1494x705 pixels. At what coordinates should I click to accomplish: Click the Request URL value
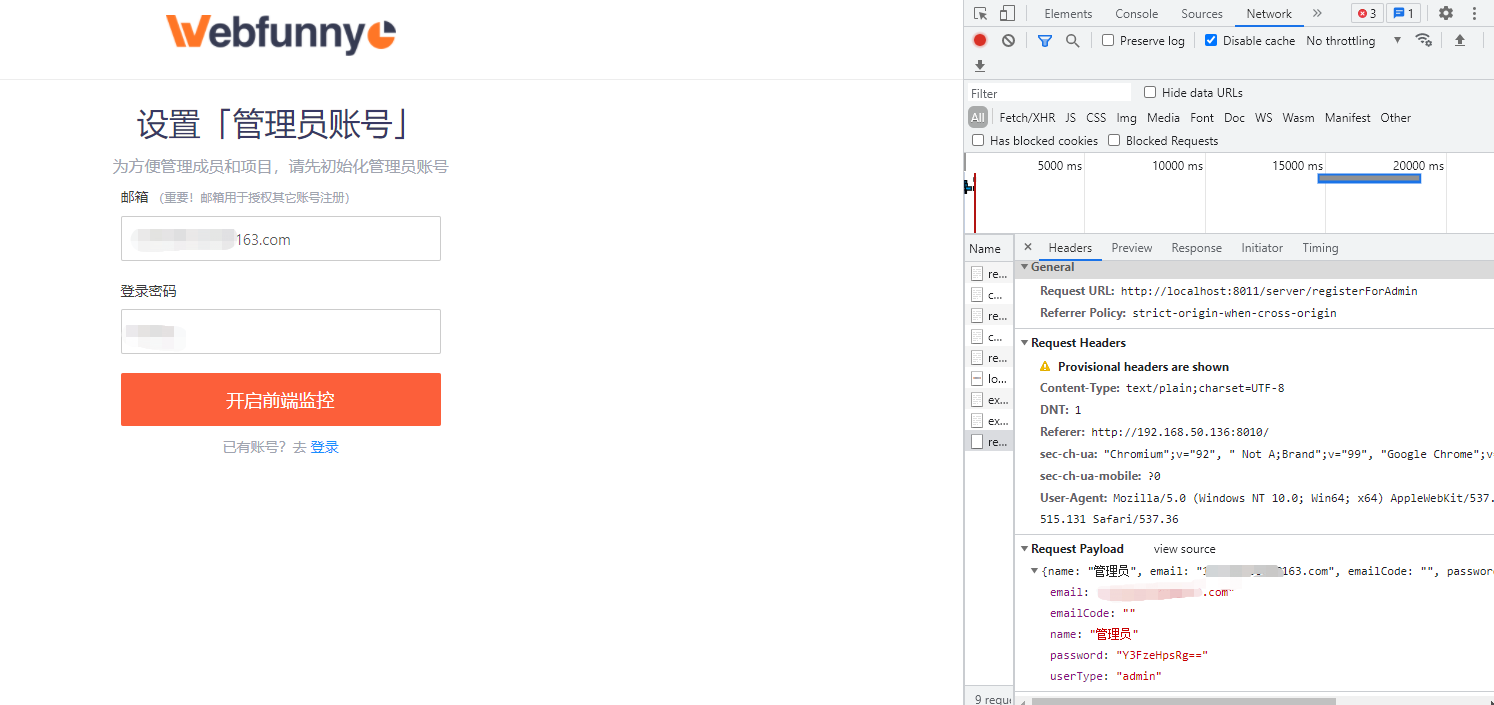click(1269, 291)
